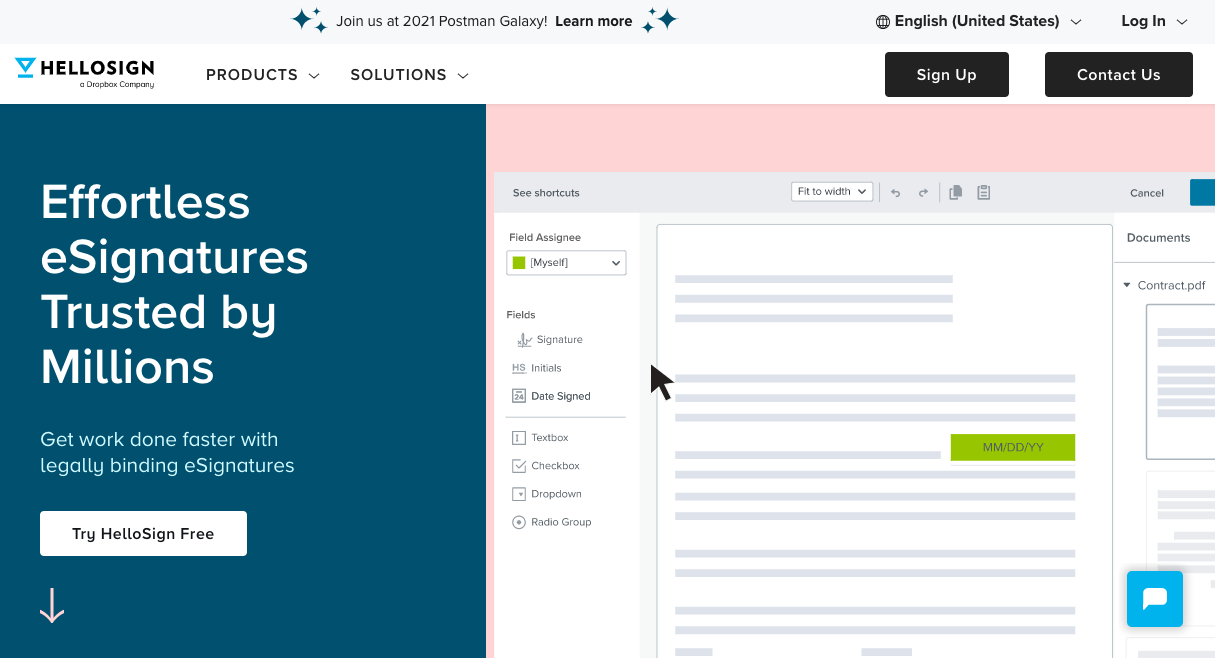1215x658 pixels.
Task: Click Cancel in the editor toolbar
Action: point(1147,193)
